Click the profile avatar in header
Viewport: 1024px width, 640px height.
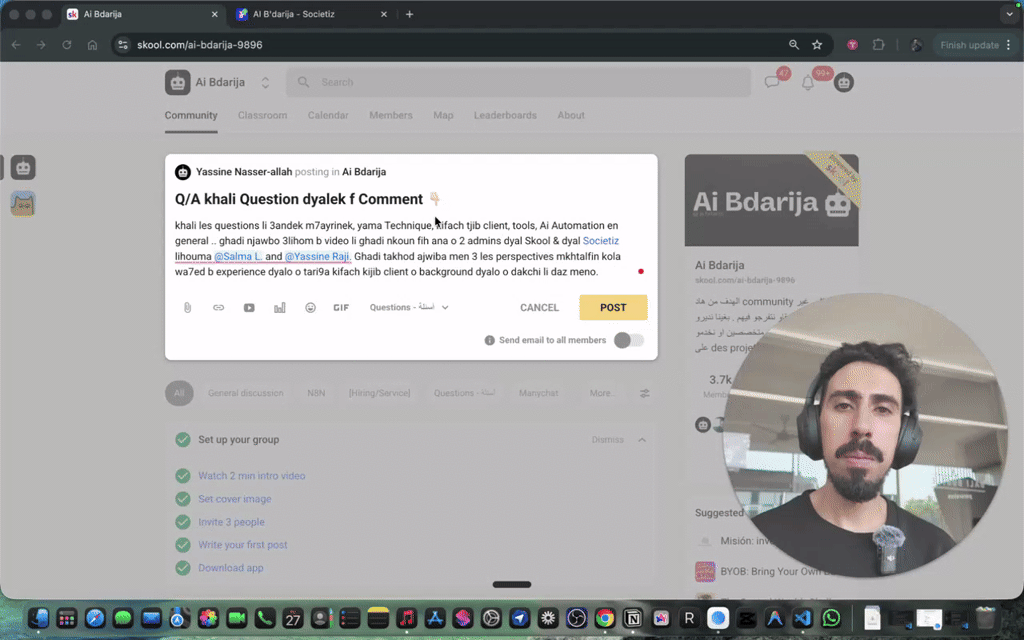point(844,82)
